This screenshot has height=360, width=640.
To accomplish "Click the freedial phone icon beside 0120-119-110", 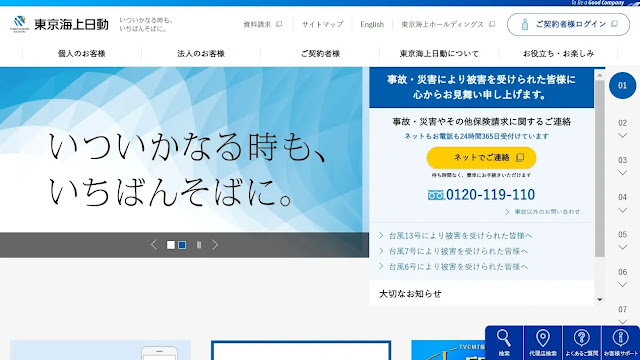I will 436,195.
